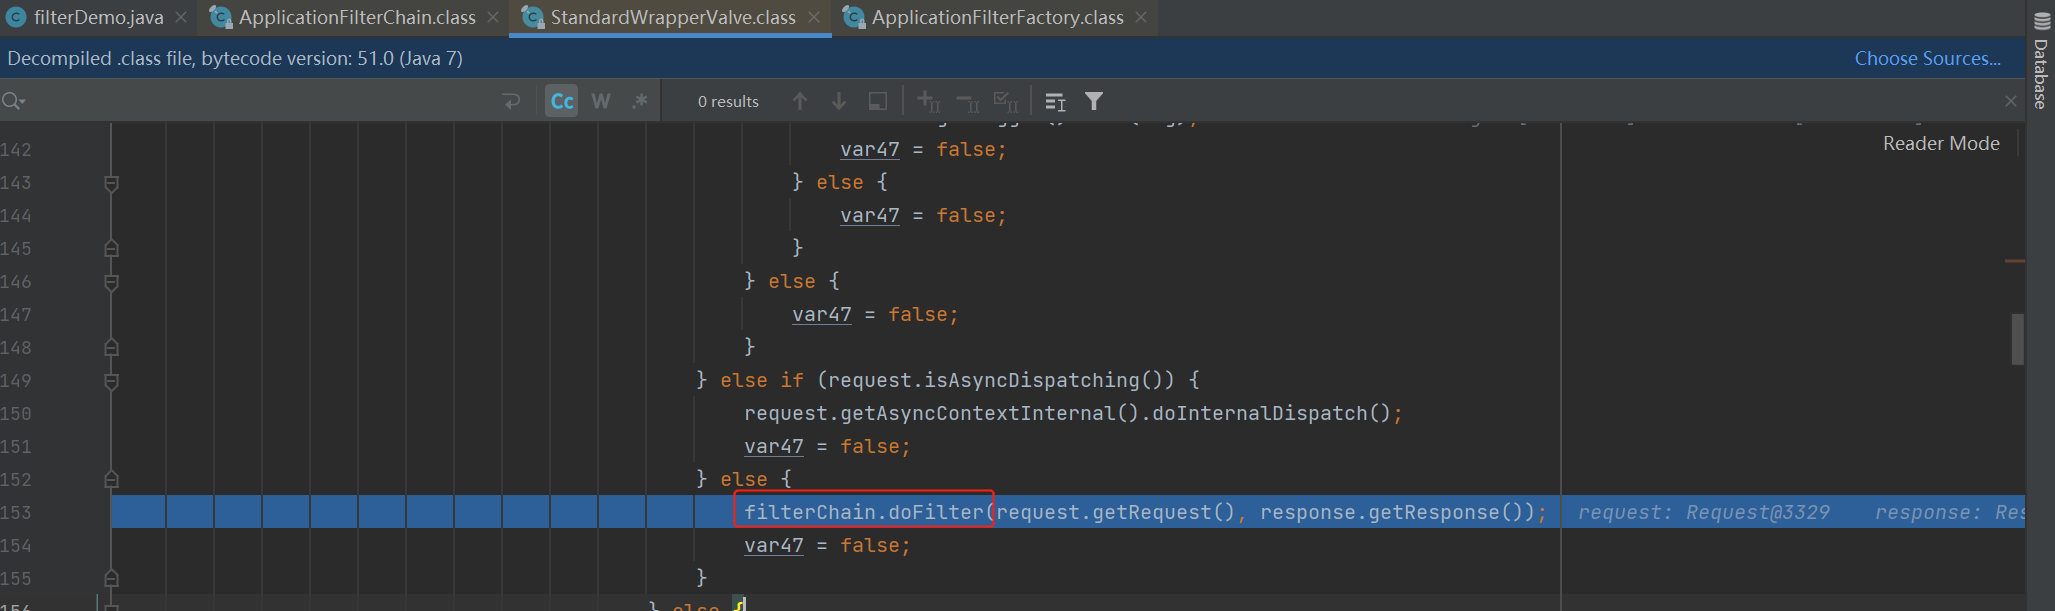
Task: Close ApplicationFilterFactory.class tab
Action: pyautogui.click(x=1141, y=17)
